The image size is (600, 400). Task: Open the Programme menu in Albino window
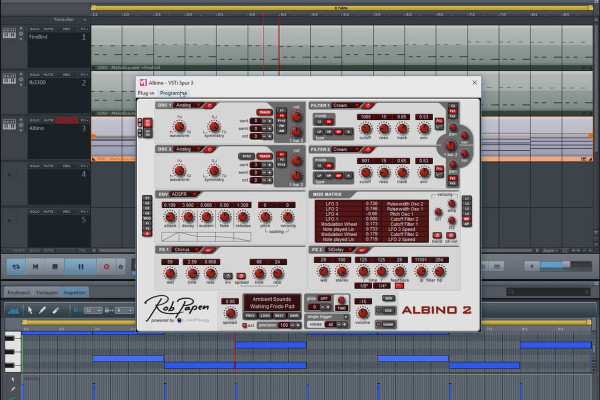coord(173,93)
